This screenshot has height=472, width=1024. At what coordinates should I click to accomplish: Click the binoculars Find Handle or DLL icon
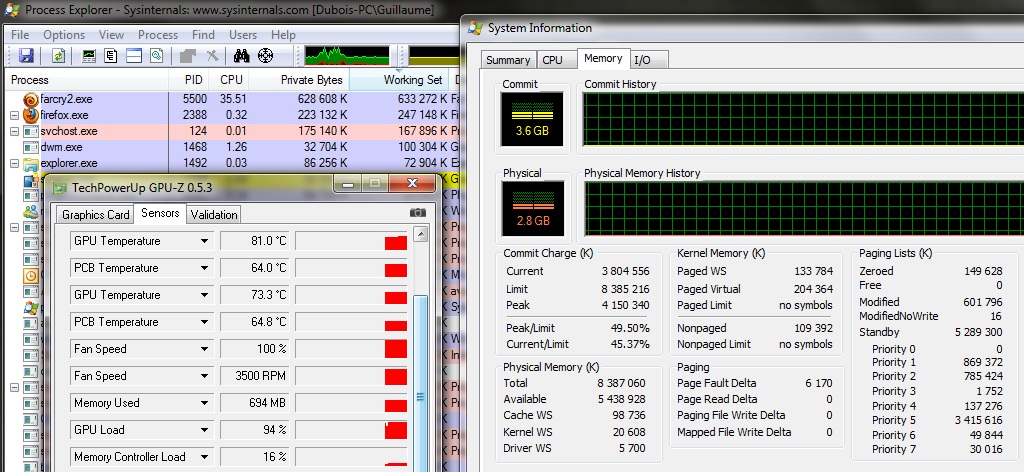241,56
